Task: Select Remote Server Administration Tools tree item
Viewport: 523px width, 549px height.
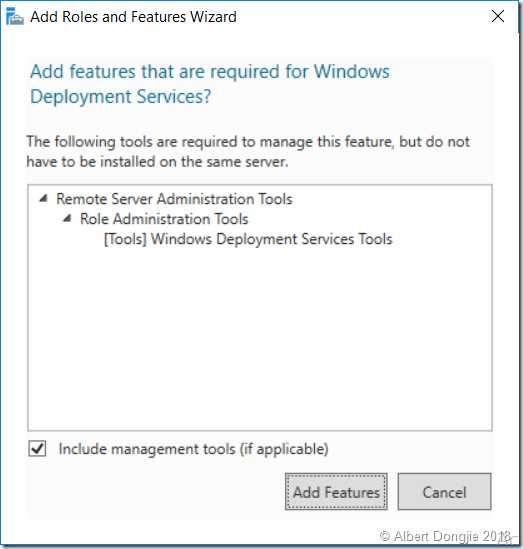Action: (174, 199)
